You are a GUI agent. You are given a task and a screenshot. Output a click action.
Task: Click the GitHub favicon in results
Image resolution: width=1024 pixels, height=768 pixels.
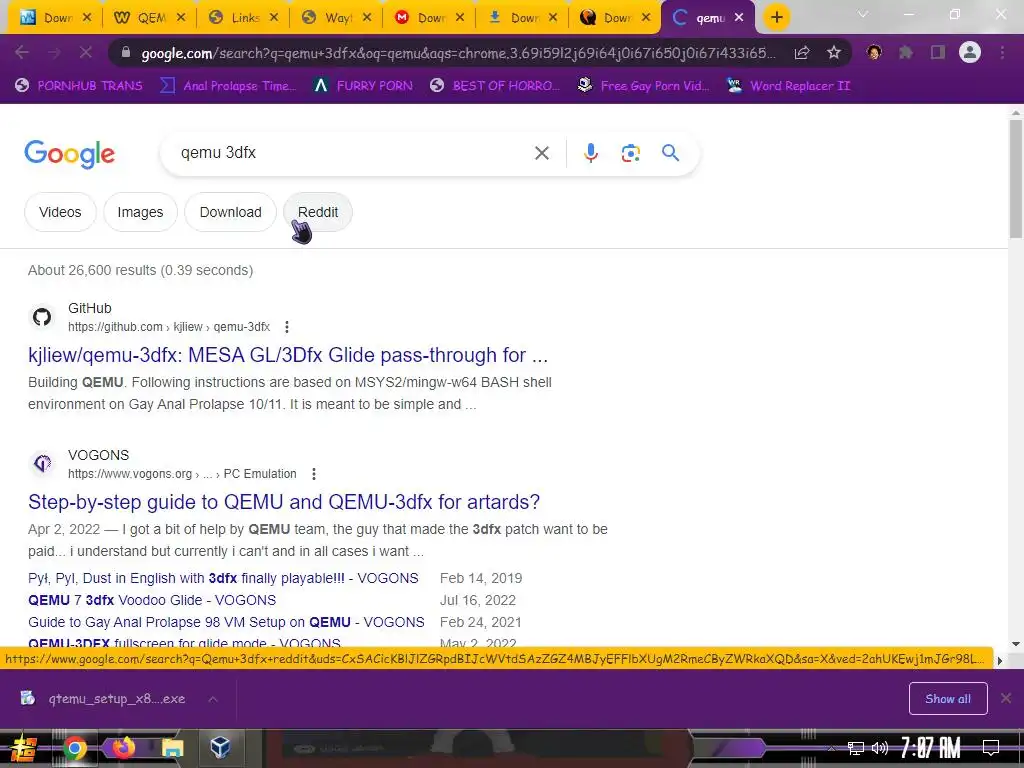42,317
